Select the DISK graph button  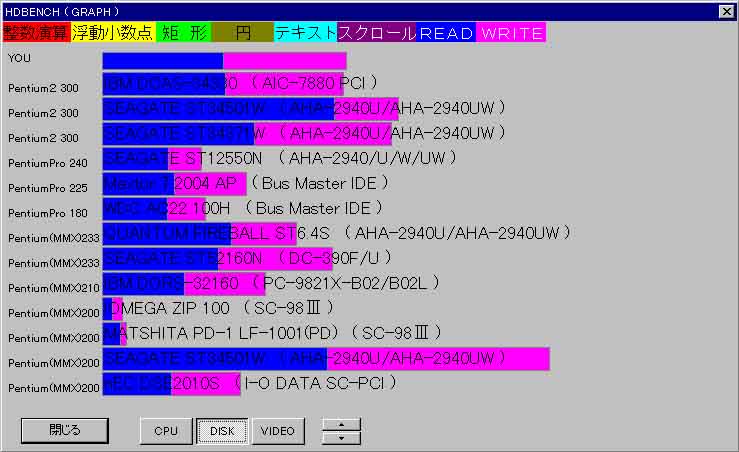tap(221, 431)
